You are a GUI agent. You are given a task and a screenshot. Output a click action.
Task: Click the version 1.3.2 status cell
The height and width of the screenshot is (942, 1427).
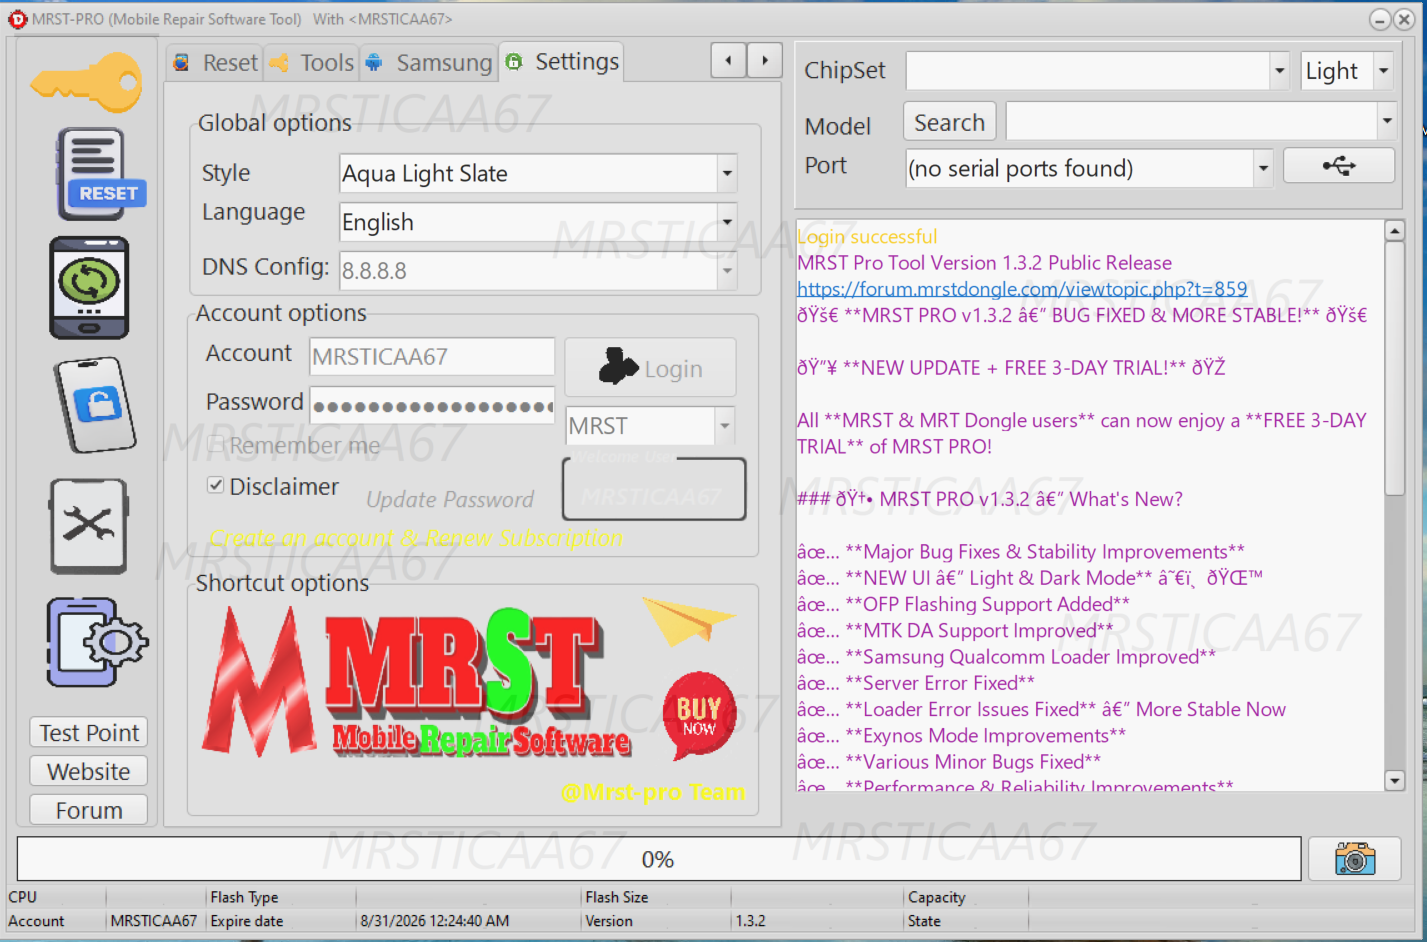point(751,921)
